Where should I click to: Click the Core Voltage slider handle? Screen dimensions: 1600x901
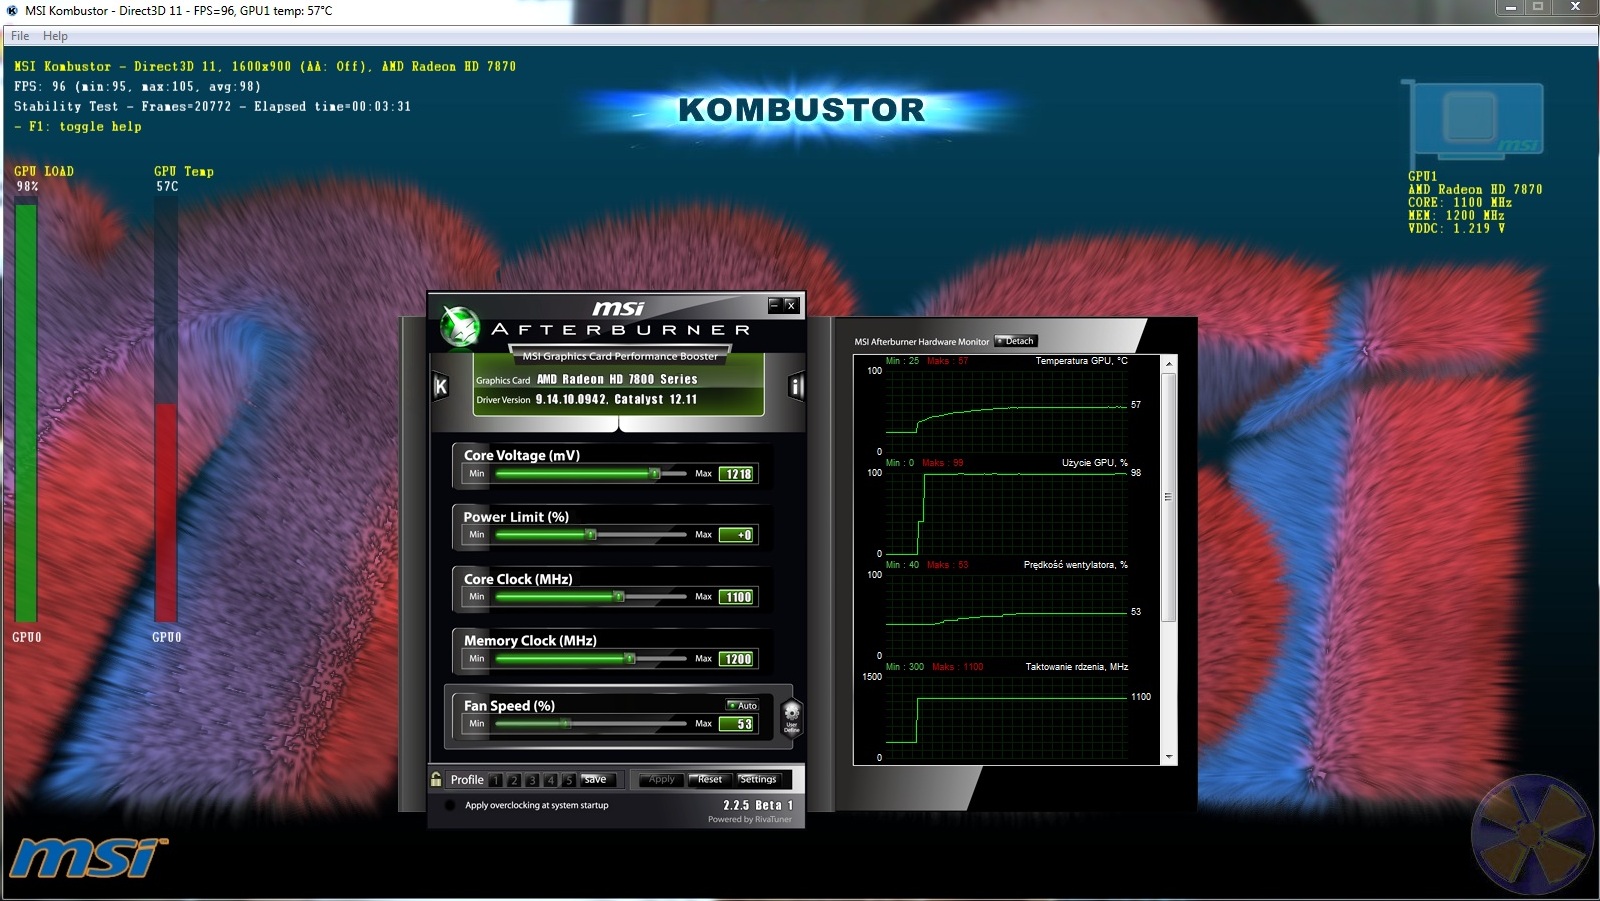[655, 474]
